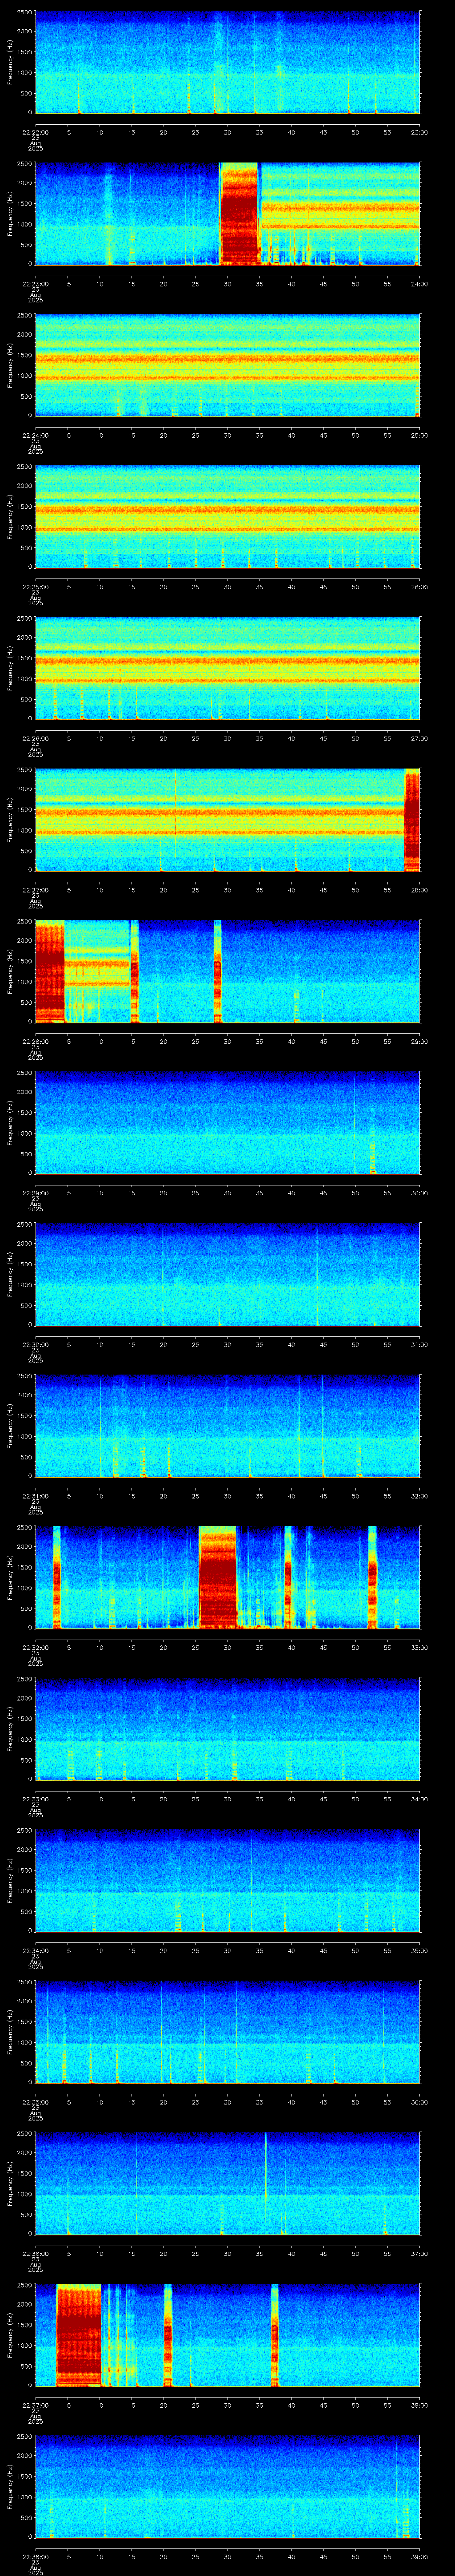
Task: Click the 22:28:00 start time label
Action: pyautogui.click(x=35, y=1041)
